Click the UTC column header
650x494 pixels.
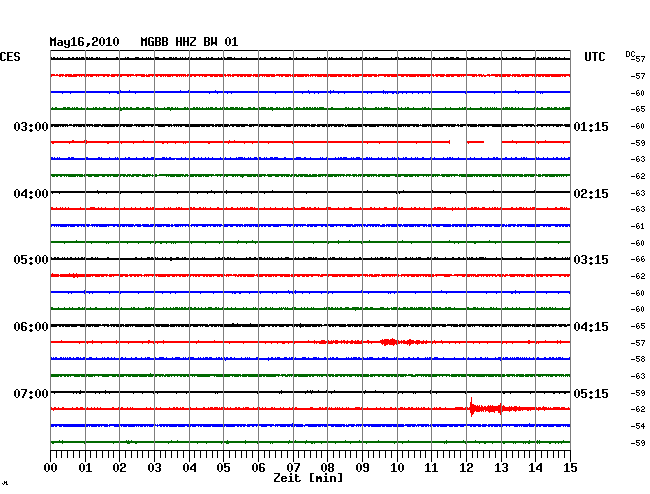[x=594, y=57]
